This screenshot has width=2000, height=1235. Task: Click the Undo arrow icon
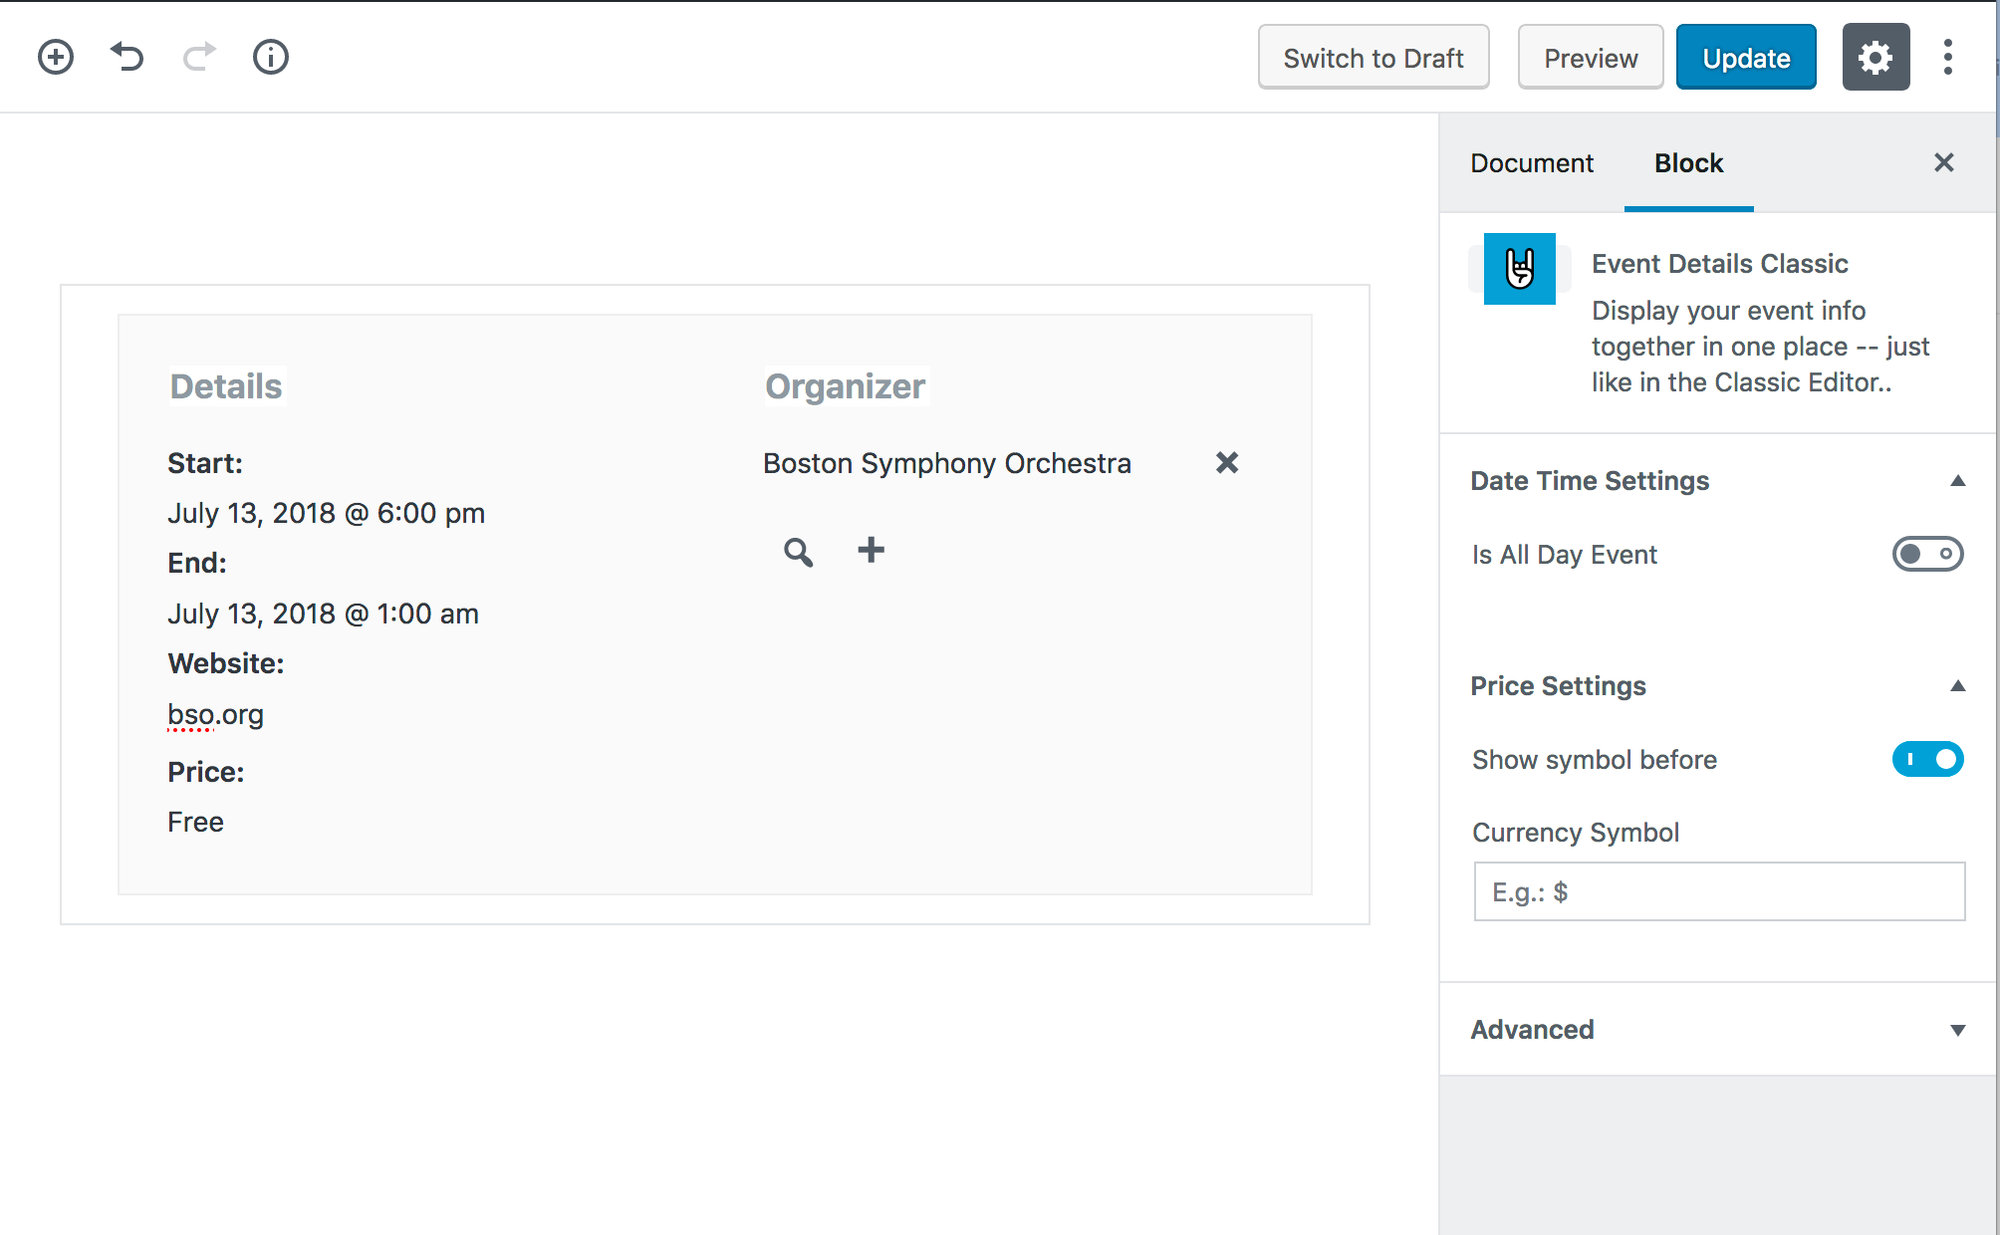pos(127,57)
